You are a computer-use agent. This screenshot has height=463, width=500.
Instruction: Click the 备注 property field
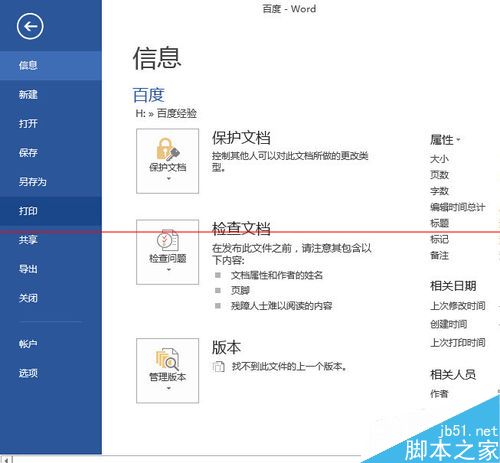[439, 255]
